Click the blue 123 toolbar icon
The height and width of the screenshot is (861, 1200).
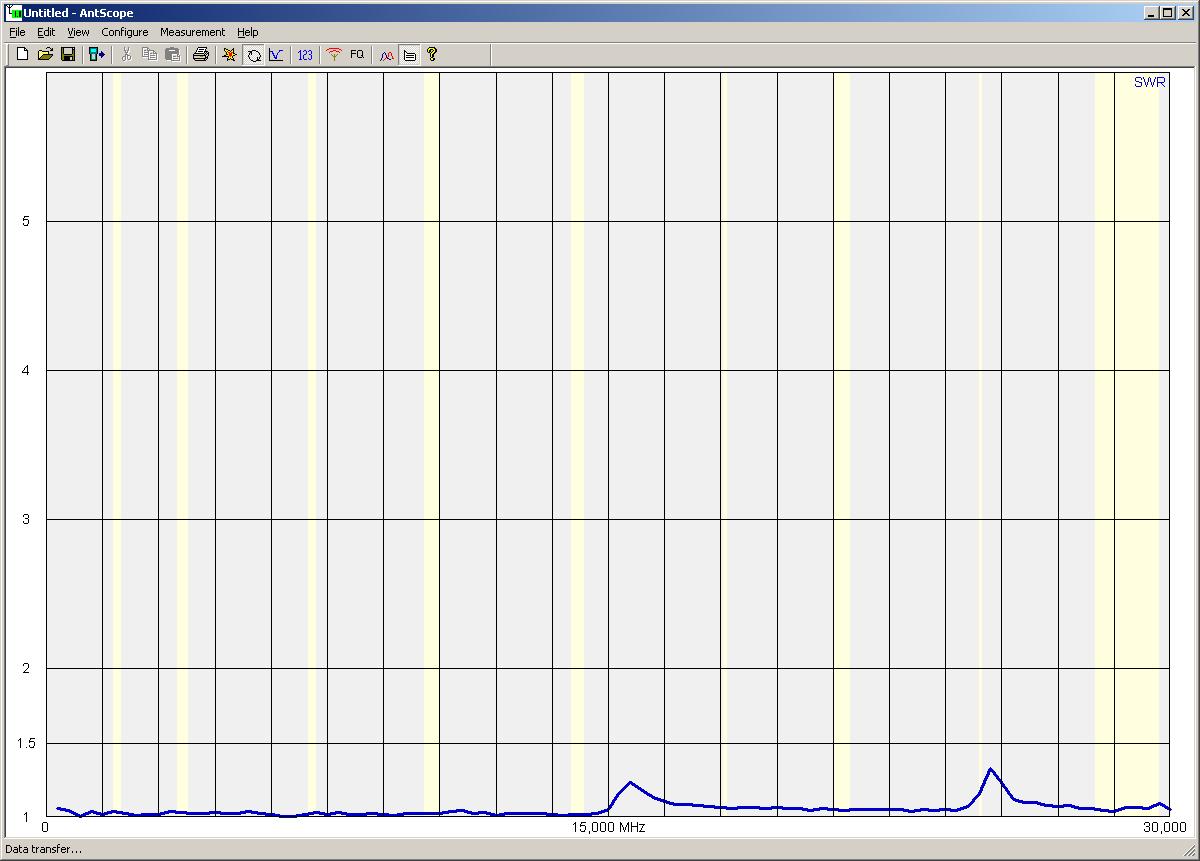coord(305,54)
